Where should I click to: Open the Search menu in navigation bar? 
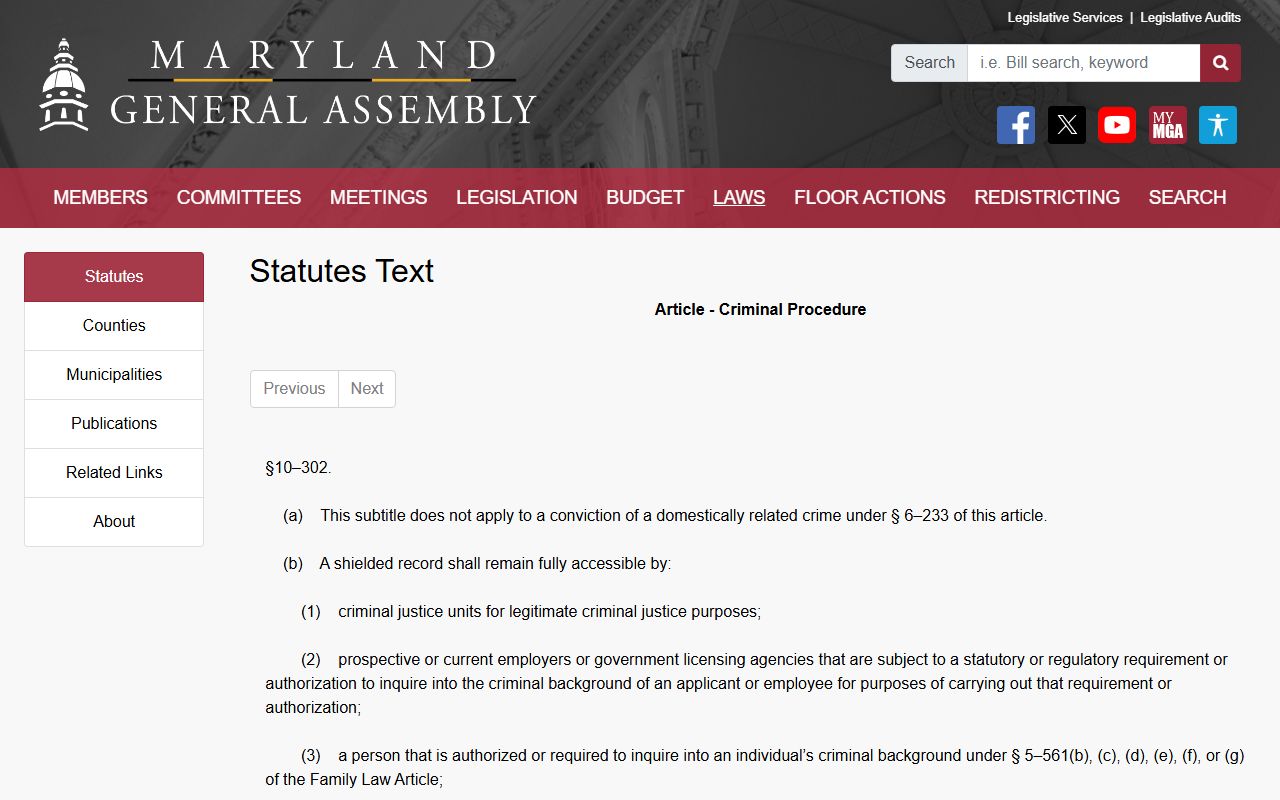[1187, 198]
